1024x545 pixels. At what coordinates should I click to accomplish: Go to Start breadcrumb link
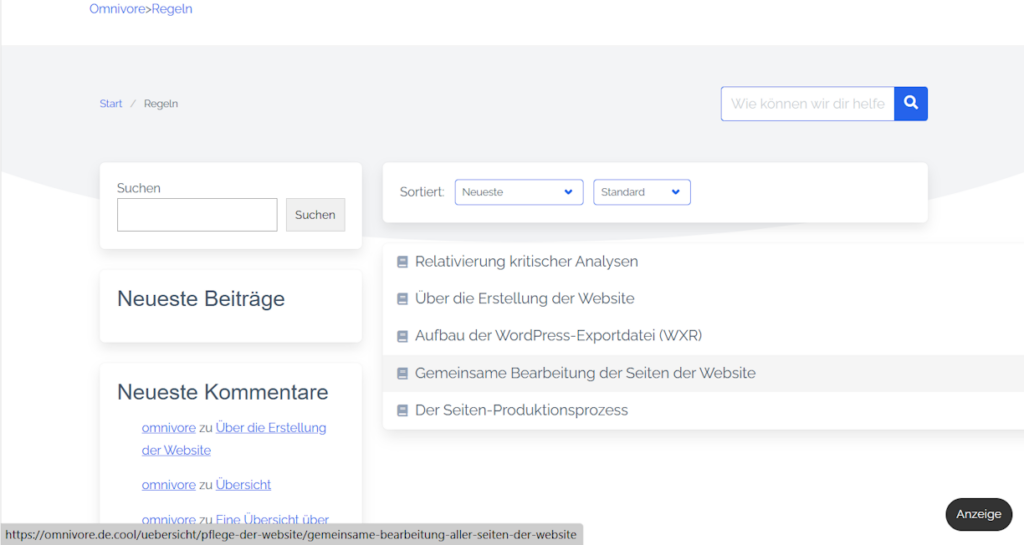point(111,104)
